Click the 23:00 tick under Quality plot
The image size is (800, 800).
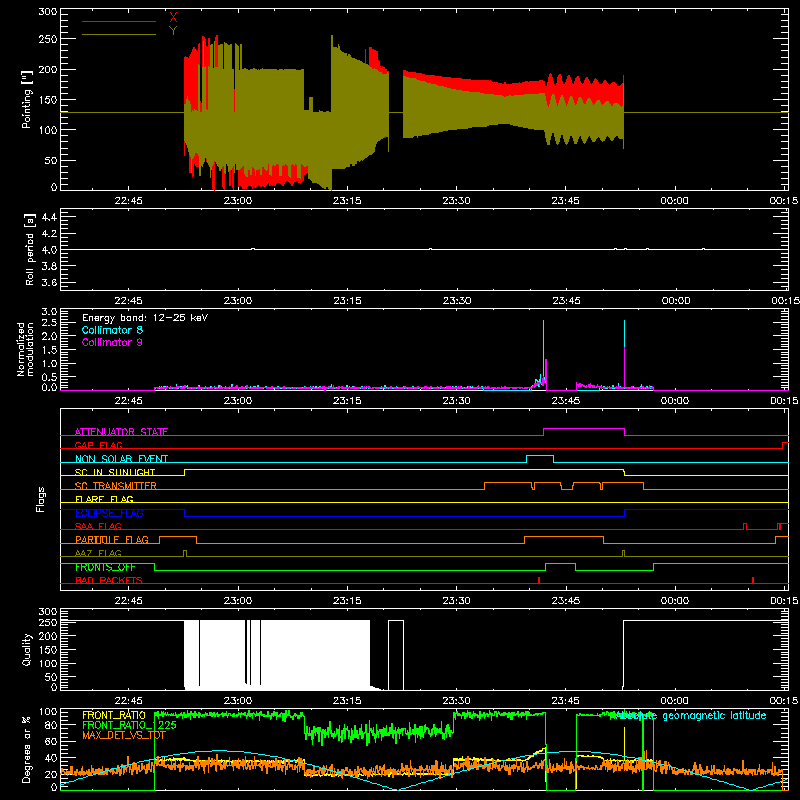point(238,701)
